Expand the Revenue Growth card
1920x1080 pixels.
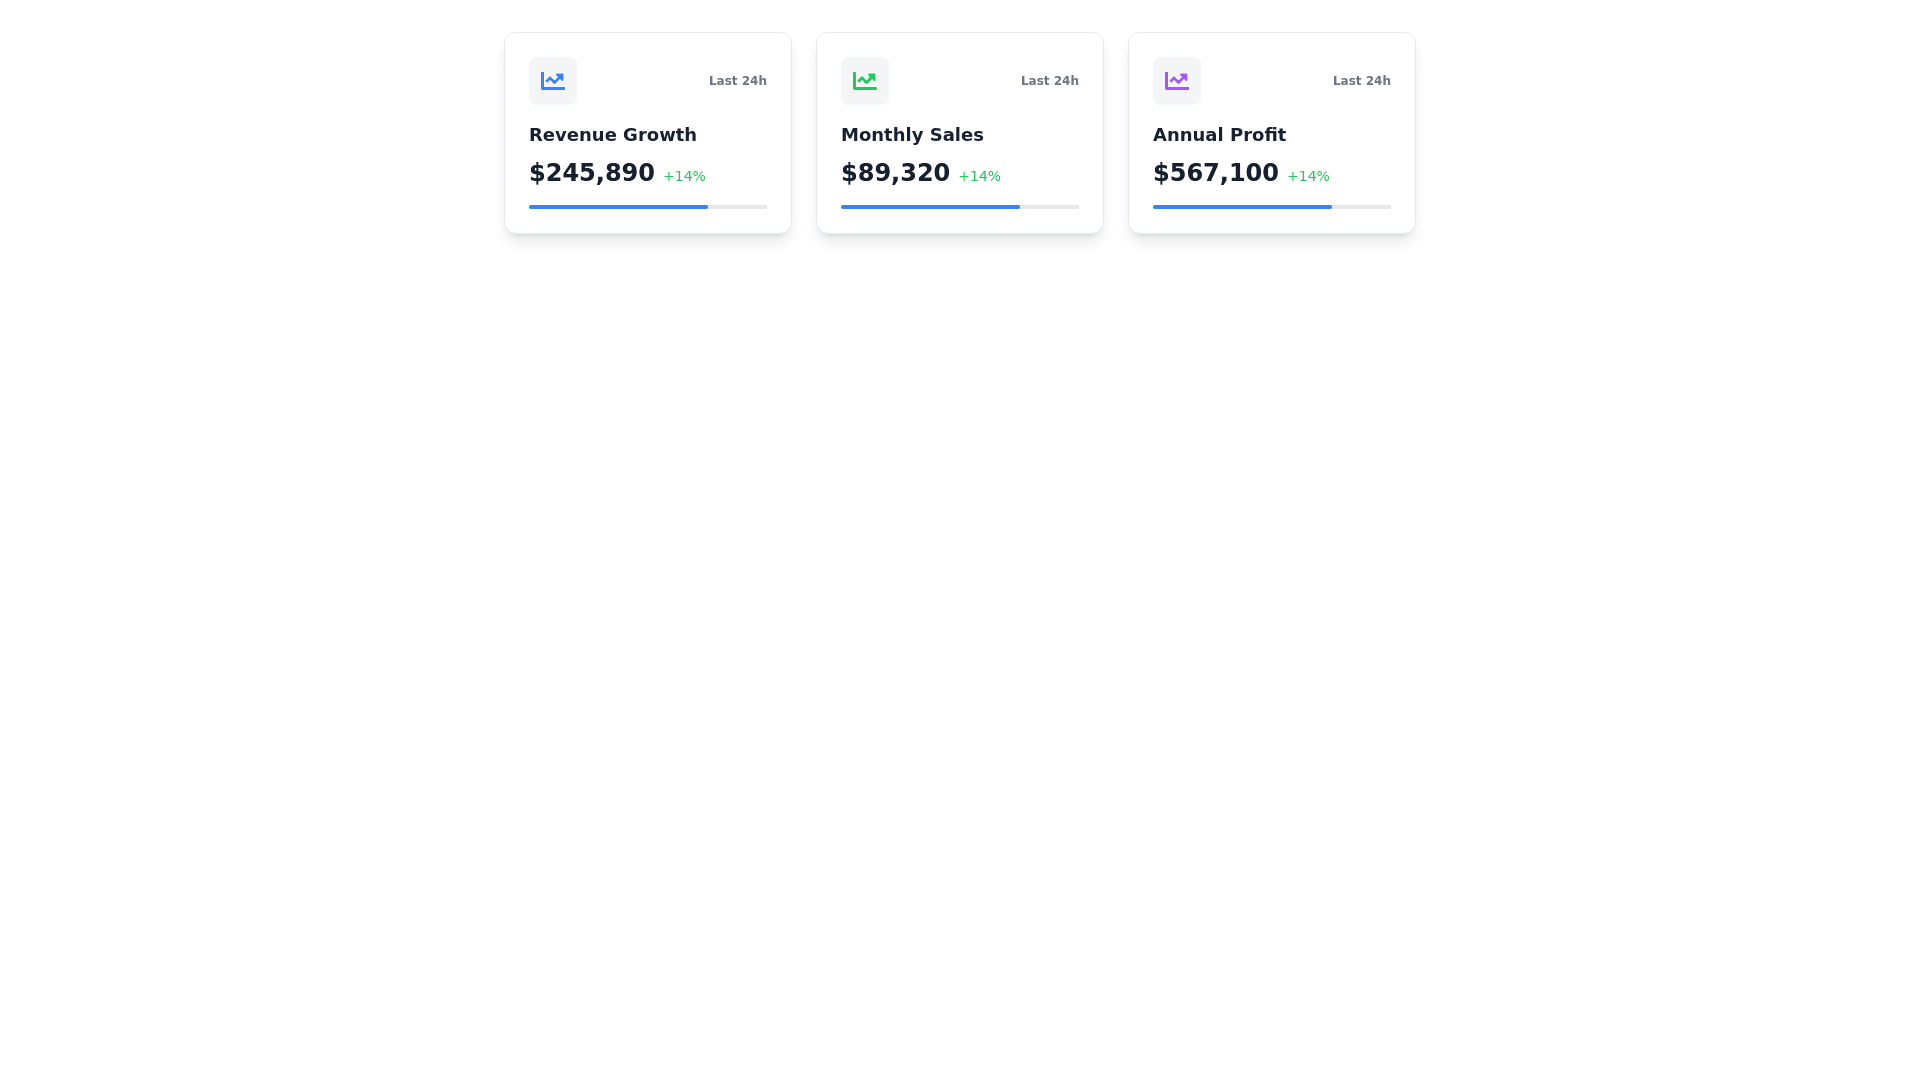[648, 132]
